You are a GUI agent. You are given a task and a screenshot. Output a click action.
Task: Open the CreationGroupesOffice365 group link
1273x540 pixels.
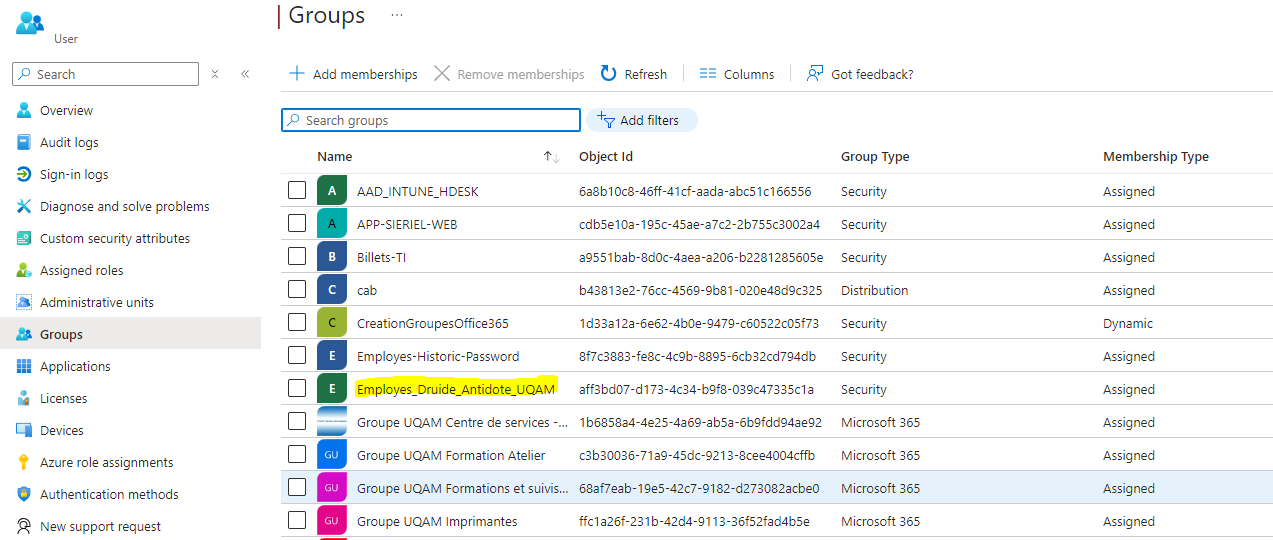432,324
